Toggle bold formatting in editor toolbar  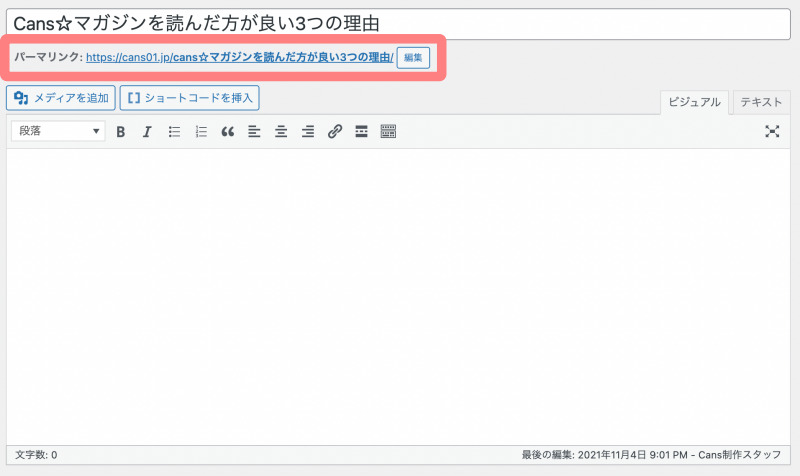tap(121, 131)
